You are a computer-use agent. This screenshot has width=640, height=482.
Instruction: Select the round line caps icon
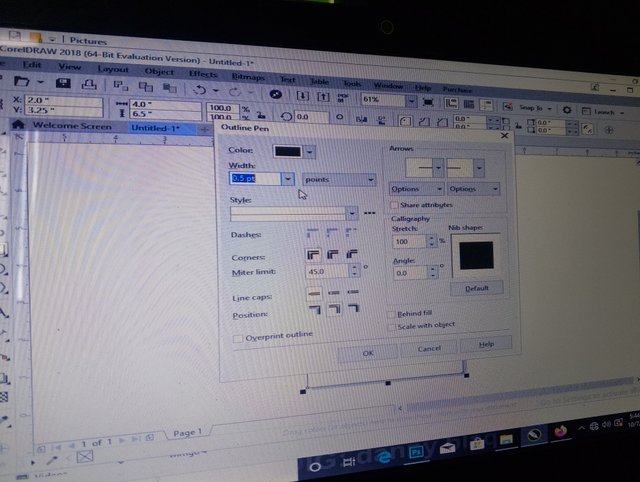334,292
